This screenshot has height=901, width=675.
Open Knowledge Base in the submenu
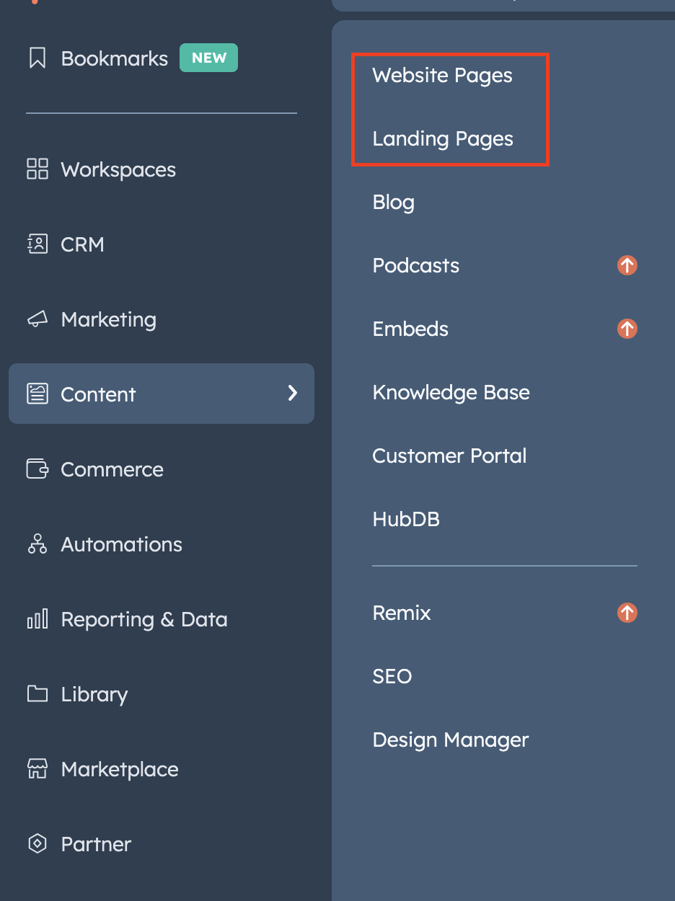click(451, 392)
